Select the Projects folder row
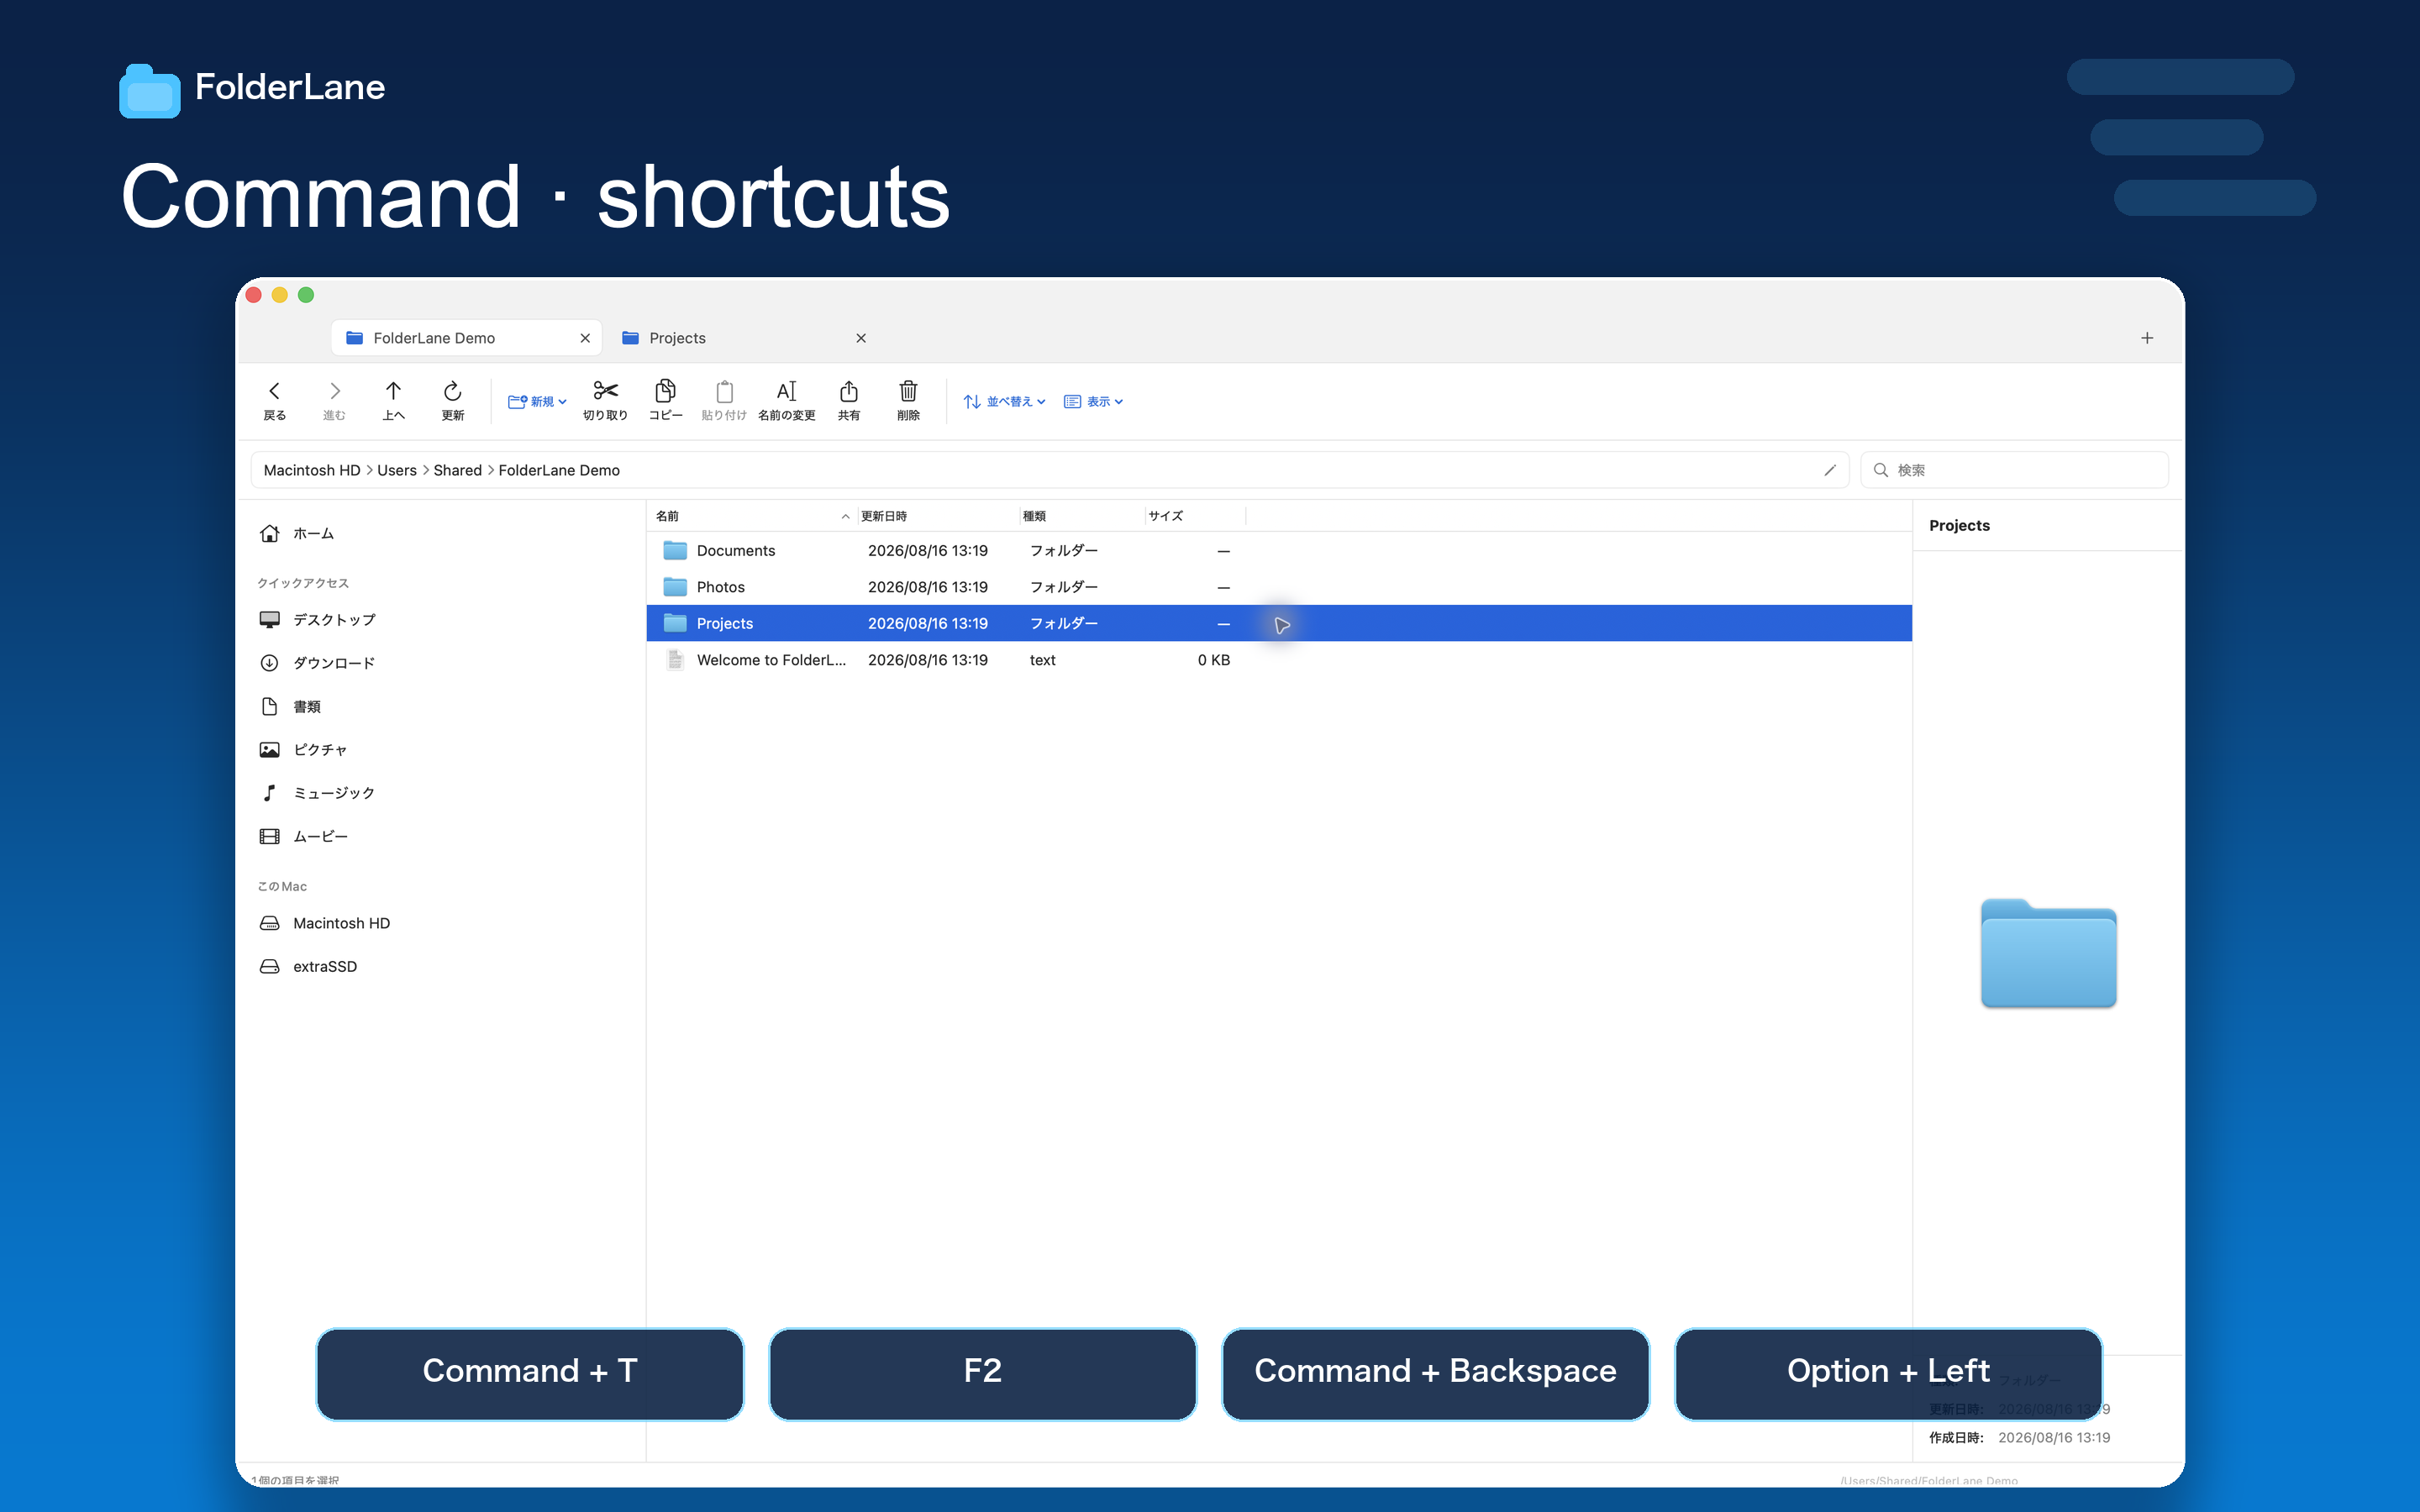This screenshot has width=2420, height=1512. pos(1279,623)
